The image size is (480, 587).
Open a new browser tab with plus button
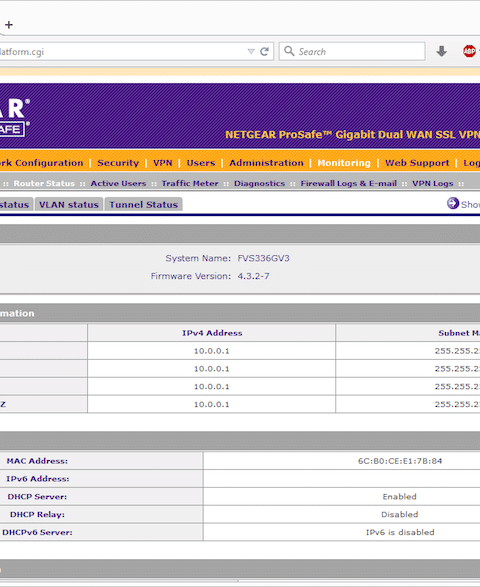coord(9,25)
